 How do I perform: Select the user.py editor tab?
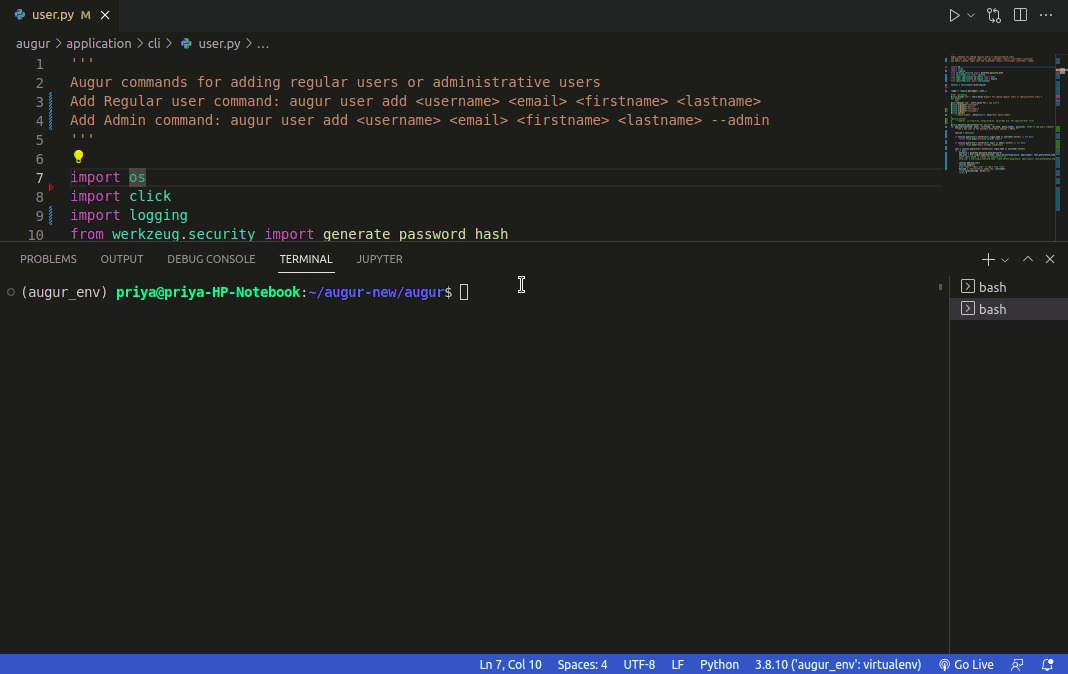click(x=61, y=15)
